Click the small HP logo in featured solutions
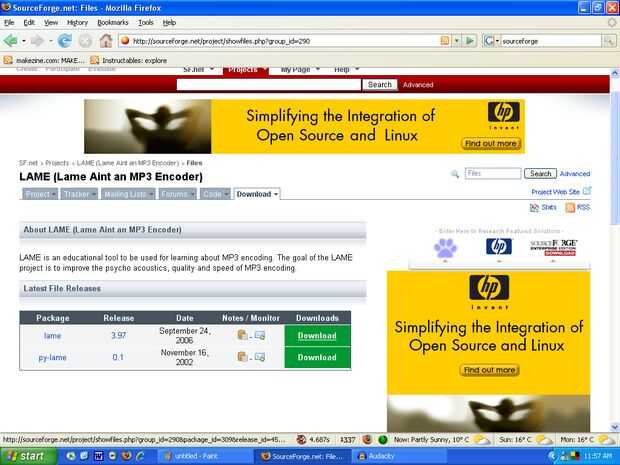The height and width of the screenshot is (465, 620). [499, 247]
